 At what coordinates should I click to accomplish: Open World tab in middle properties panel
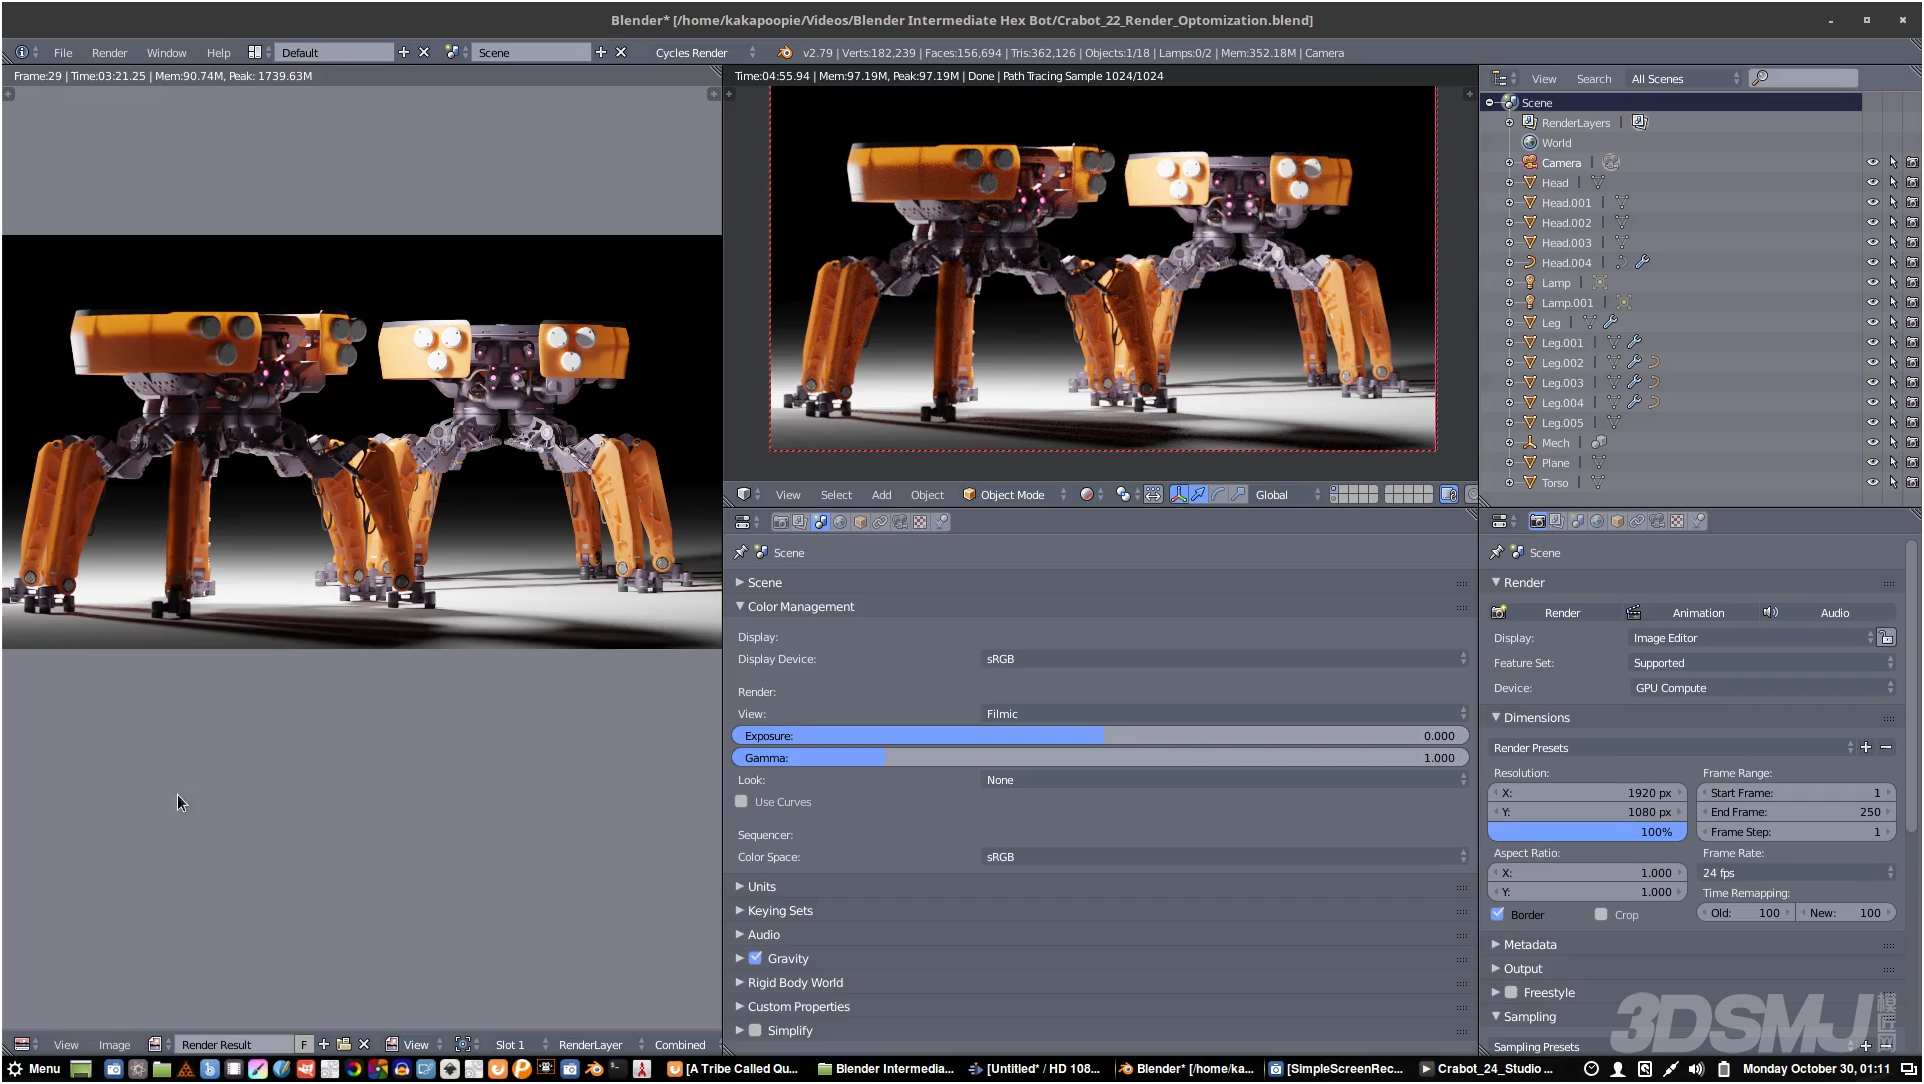click(840, 522)
